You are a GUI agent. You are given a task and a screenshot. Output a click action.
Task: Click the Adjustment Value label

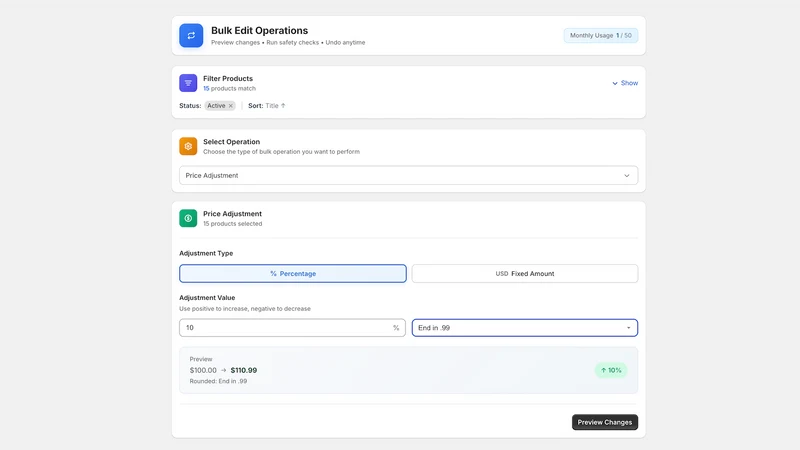[207, 297]
